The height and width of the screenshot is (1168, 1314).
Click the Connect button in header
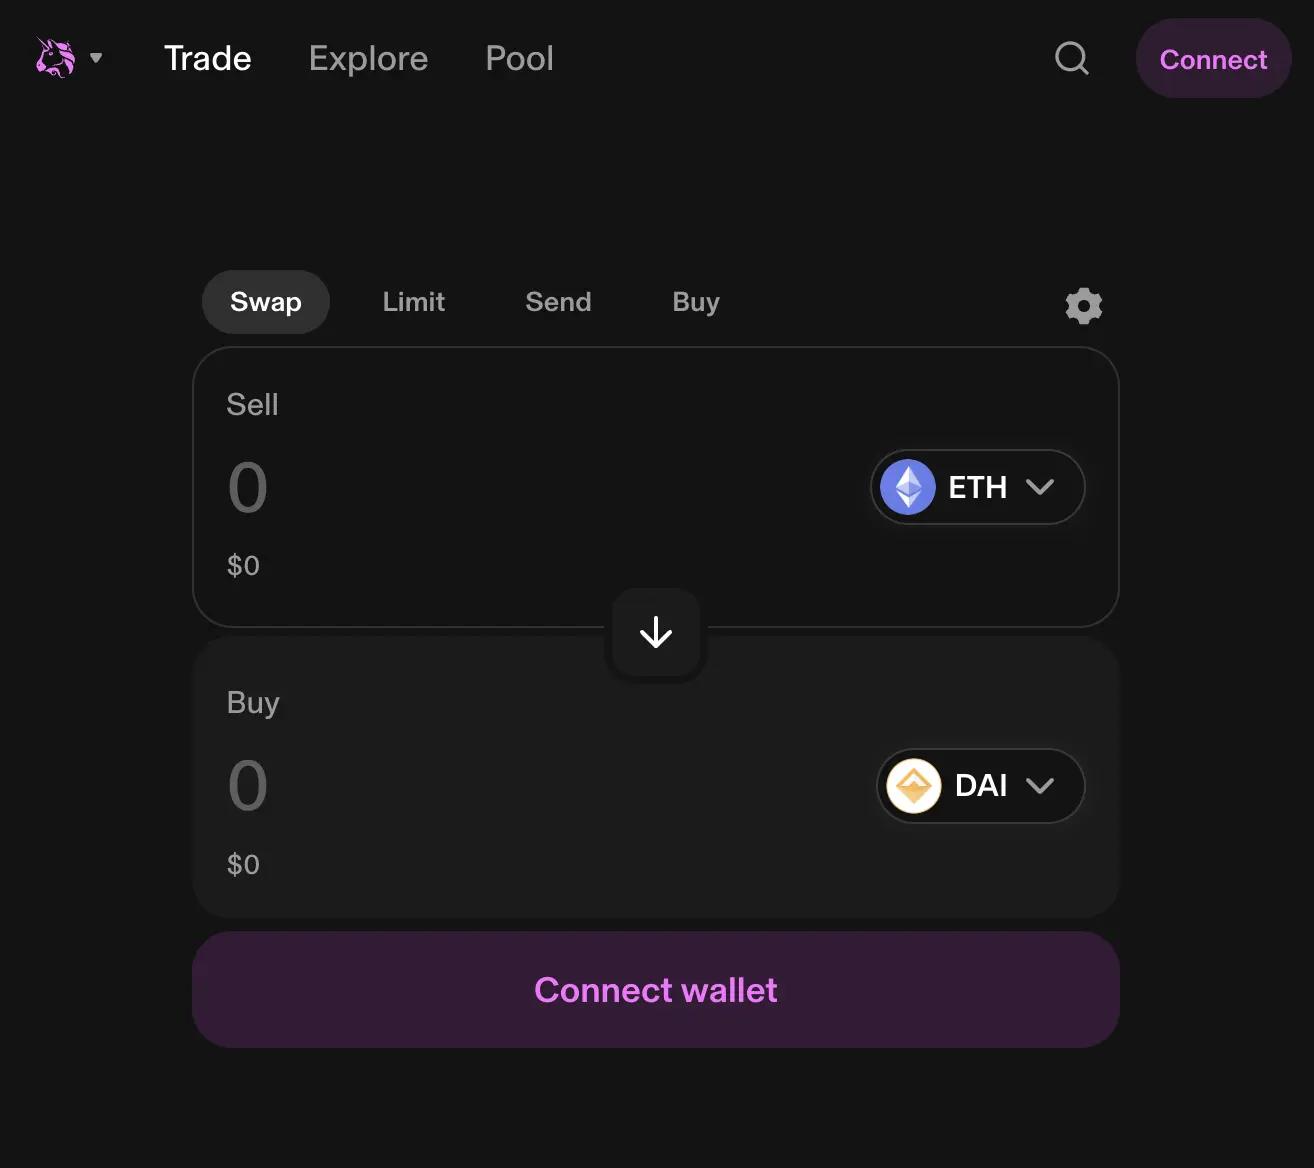coord(1213,59)
